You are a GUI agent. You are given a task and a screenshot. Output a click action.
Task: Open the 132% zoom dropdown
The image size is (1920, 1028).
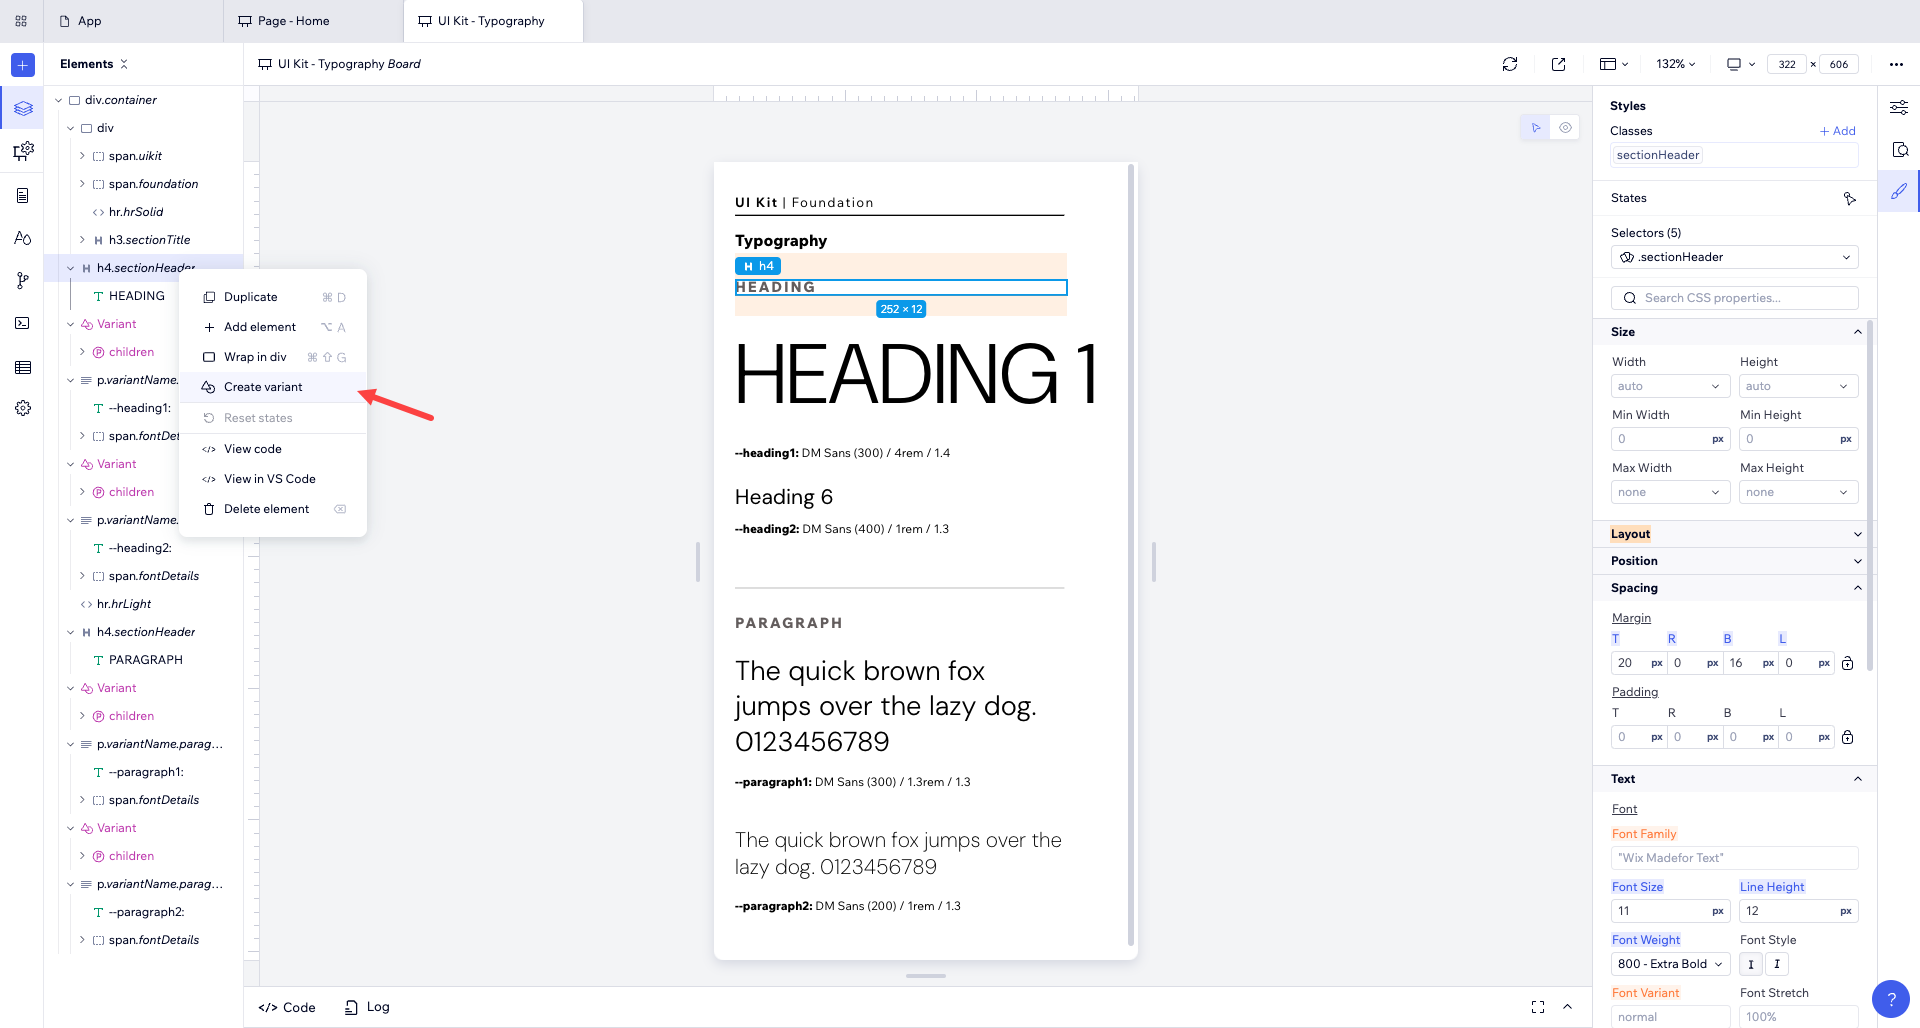coord(1676,64)
